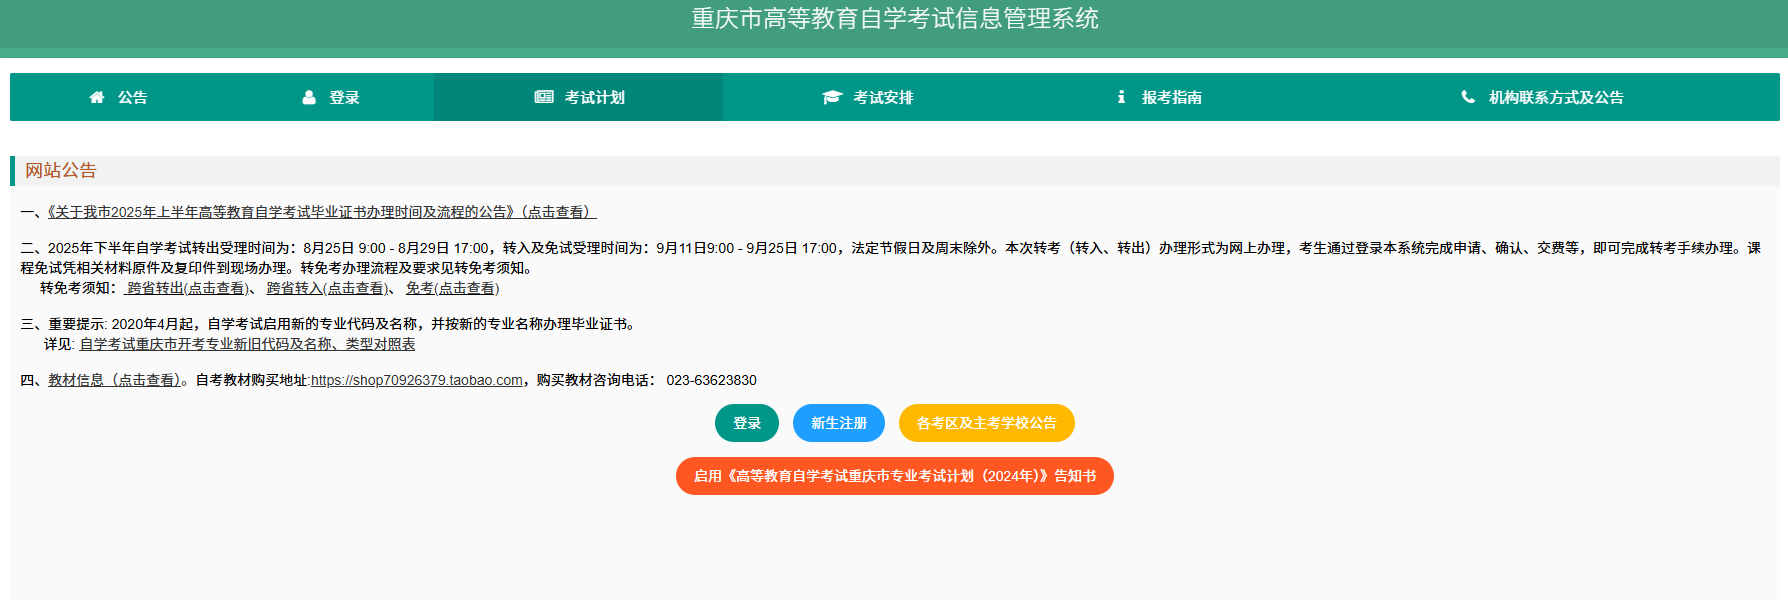Click the orange 2024年考试计划告知书 button
Screen dimensions: 1788x600
pos(894,476)
